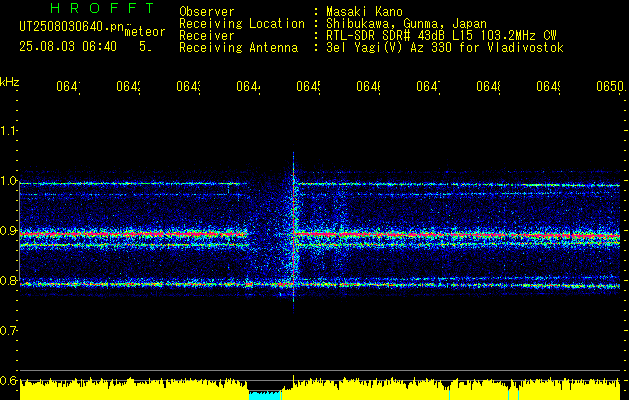Image resolution: width=629 pixels, height=400 pixels.
Task: Click the cyan segment in power graph
Action: [264, 396]
